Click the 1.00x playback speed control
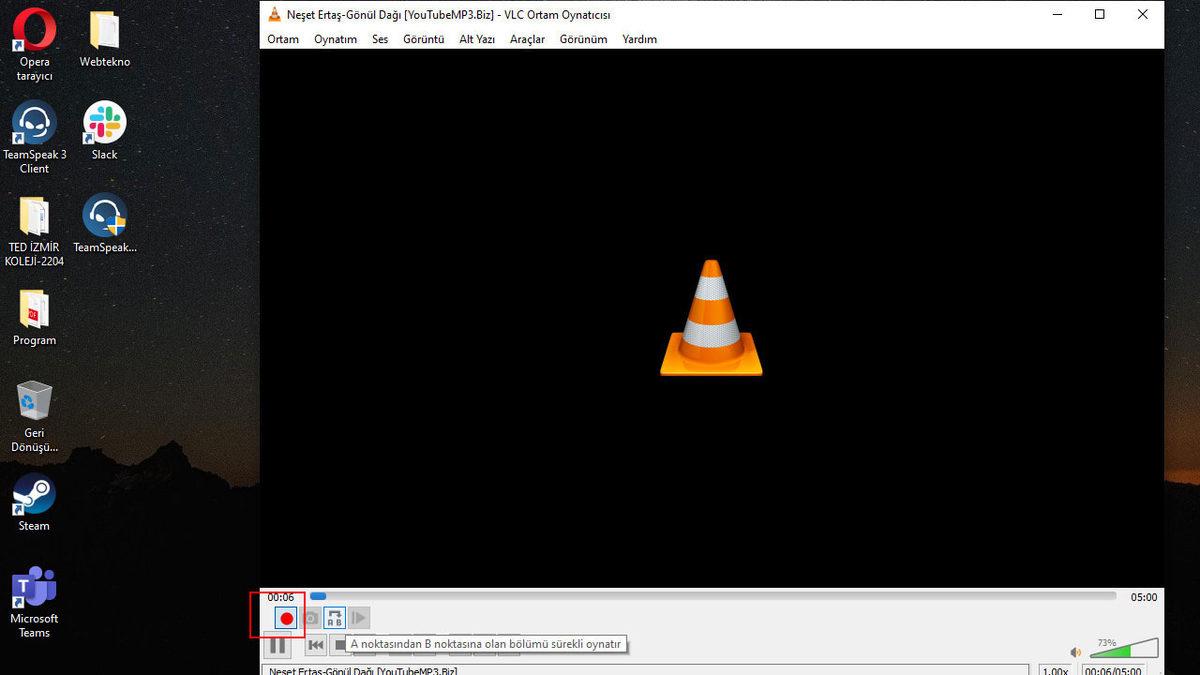This screenshot has width=1200, height=675. [x=1057, y=670]
